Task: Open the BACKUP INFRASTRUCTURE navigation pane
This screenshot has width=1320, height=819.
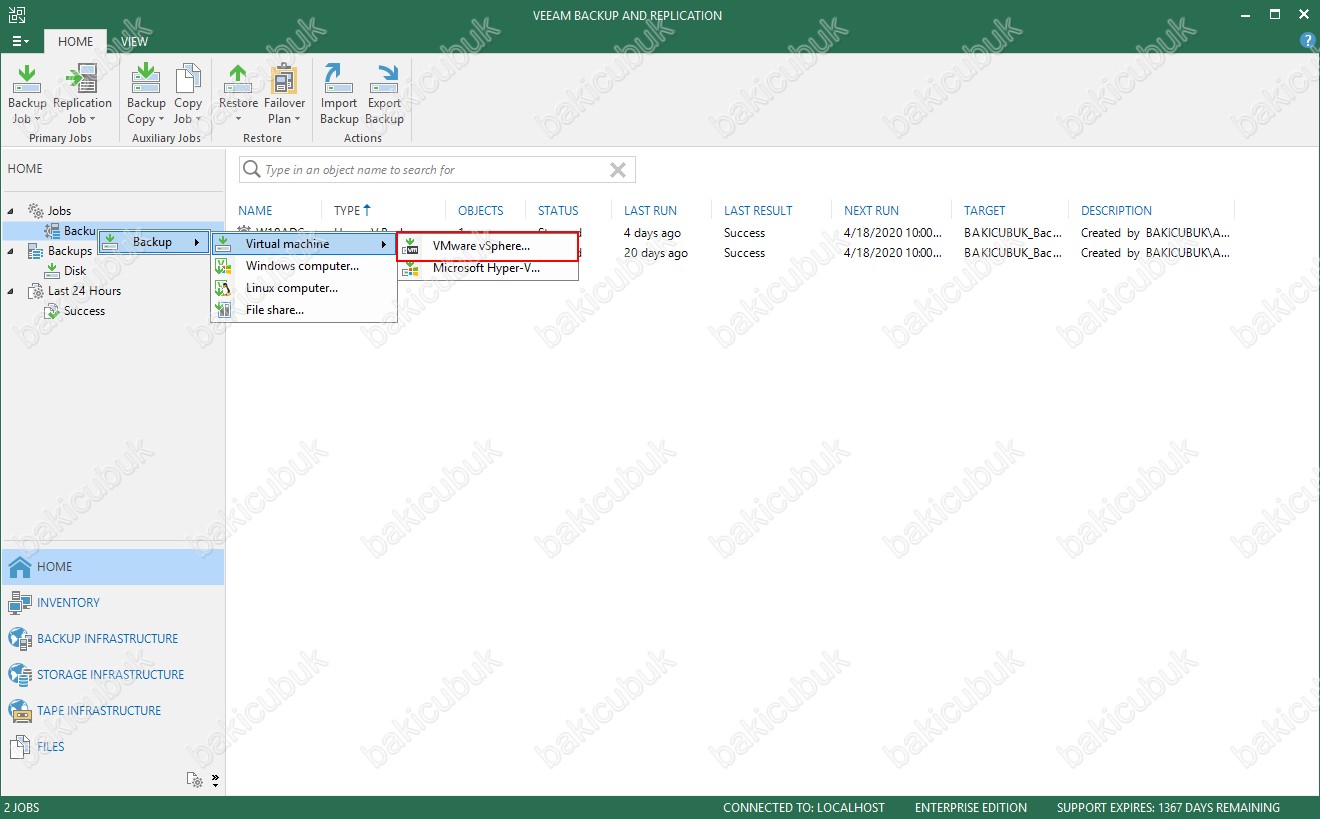Action: (x=112, y=639)
